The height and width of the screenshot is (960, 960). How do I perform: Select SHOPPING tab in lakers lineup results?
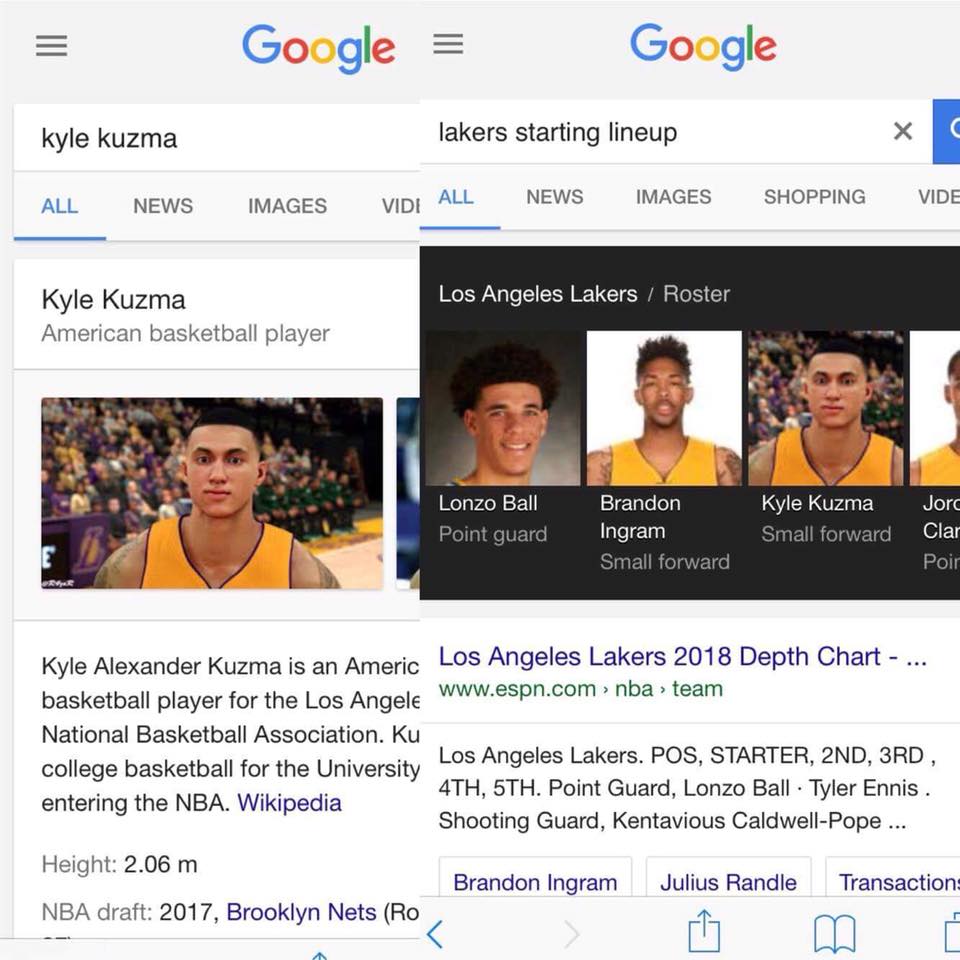click(x=814, y=197)
